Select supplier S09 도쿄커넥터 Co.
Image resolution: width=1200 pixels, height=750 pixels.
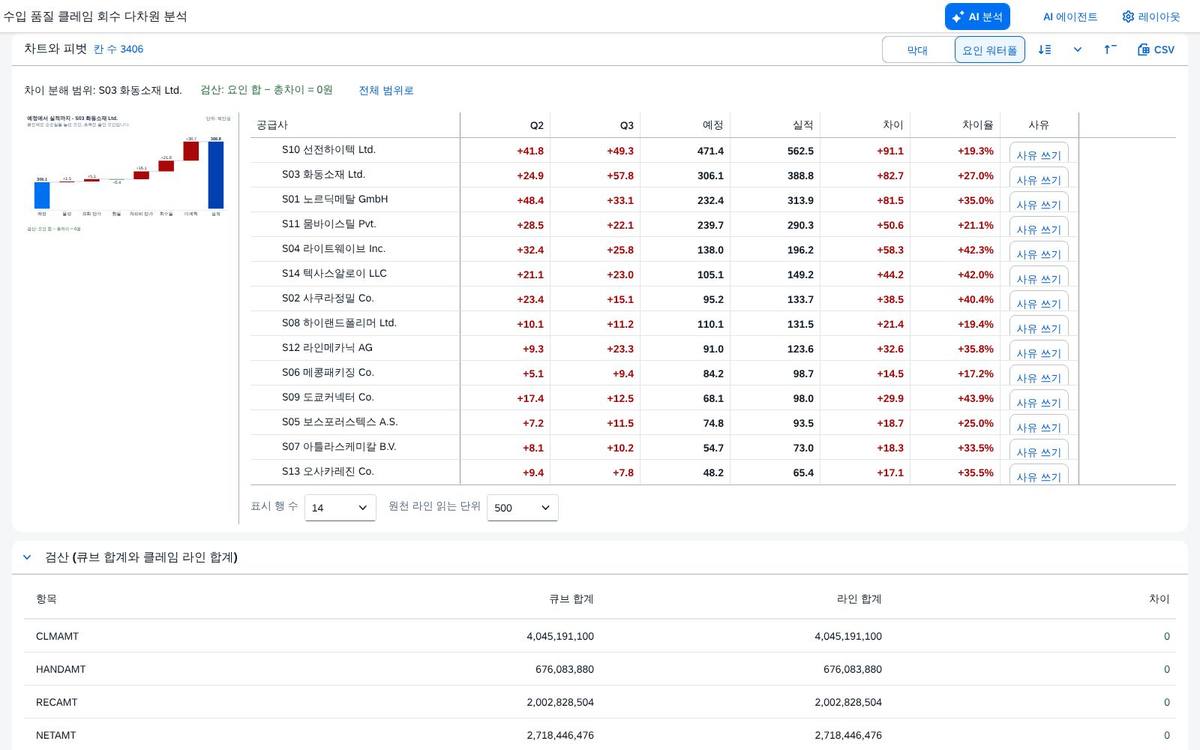[328, 397]
